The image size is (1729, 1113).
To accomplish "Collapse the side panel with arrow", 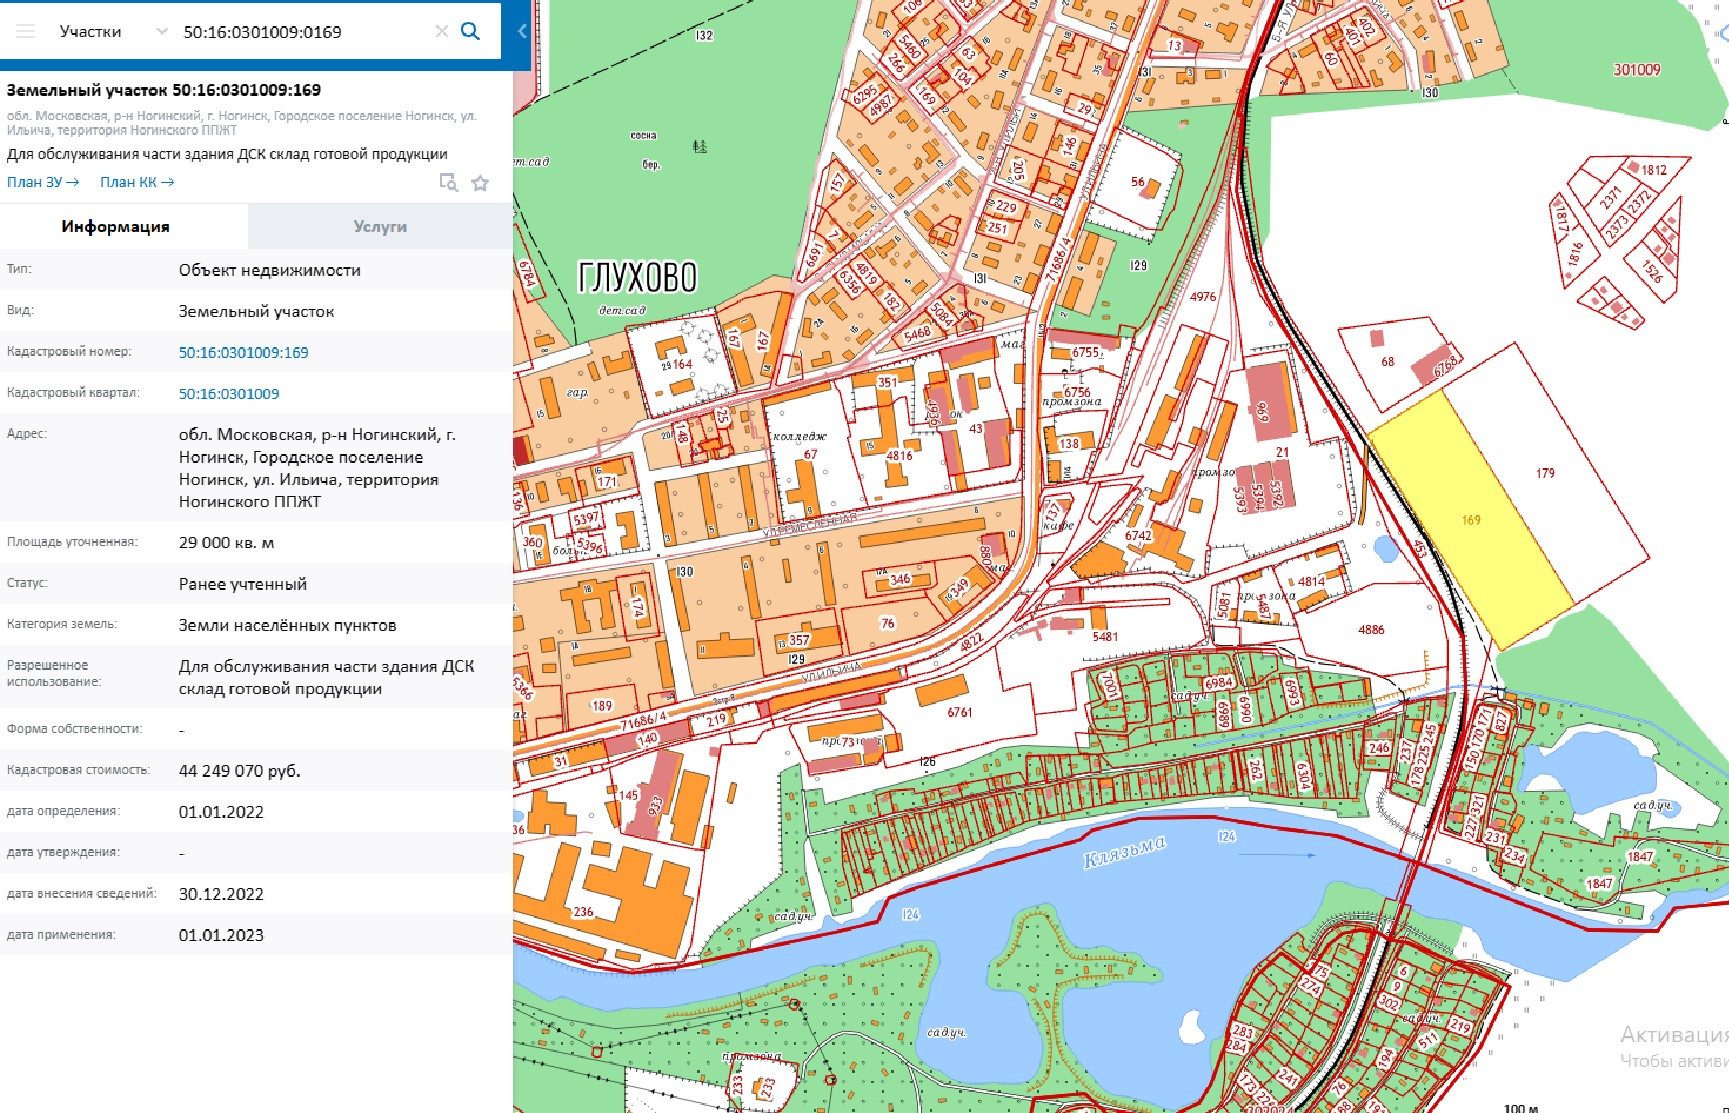I will pos(521,31).
